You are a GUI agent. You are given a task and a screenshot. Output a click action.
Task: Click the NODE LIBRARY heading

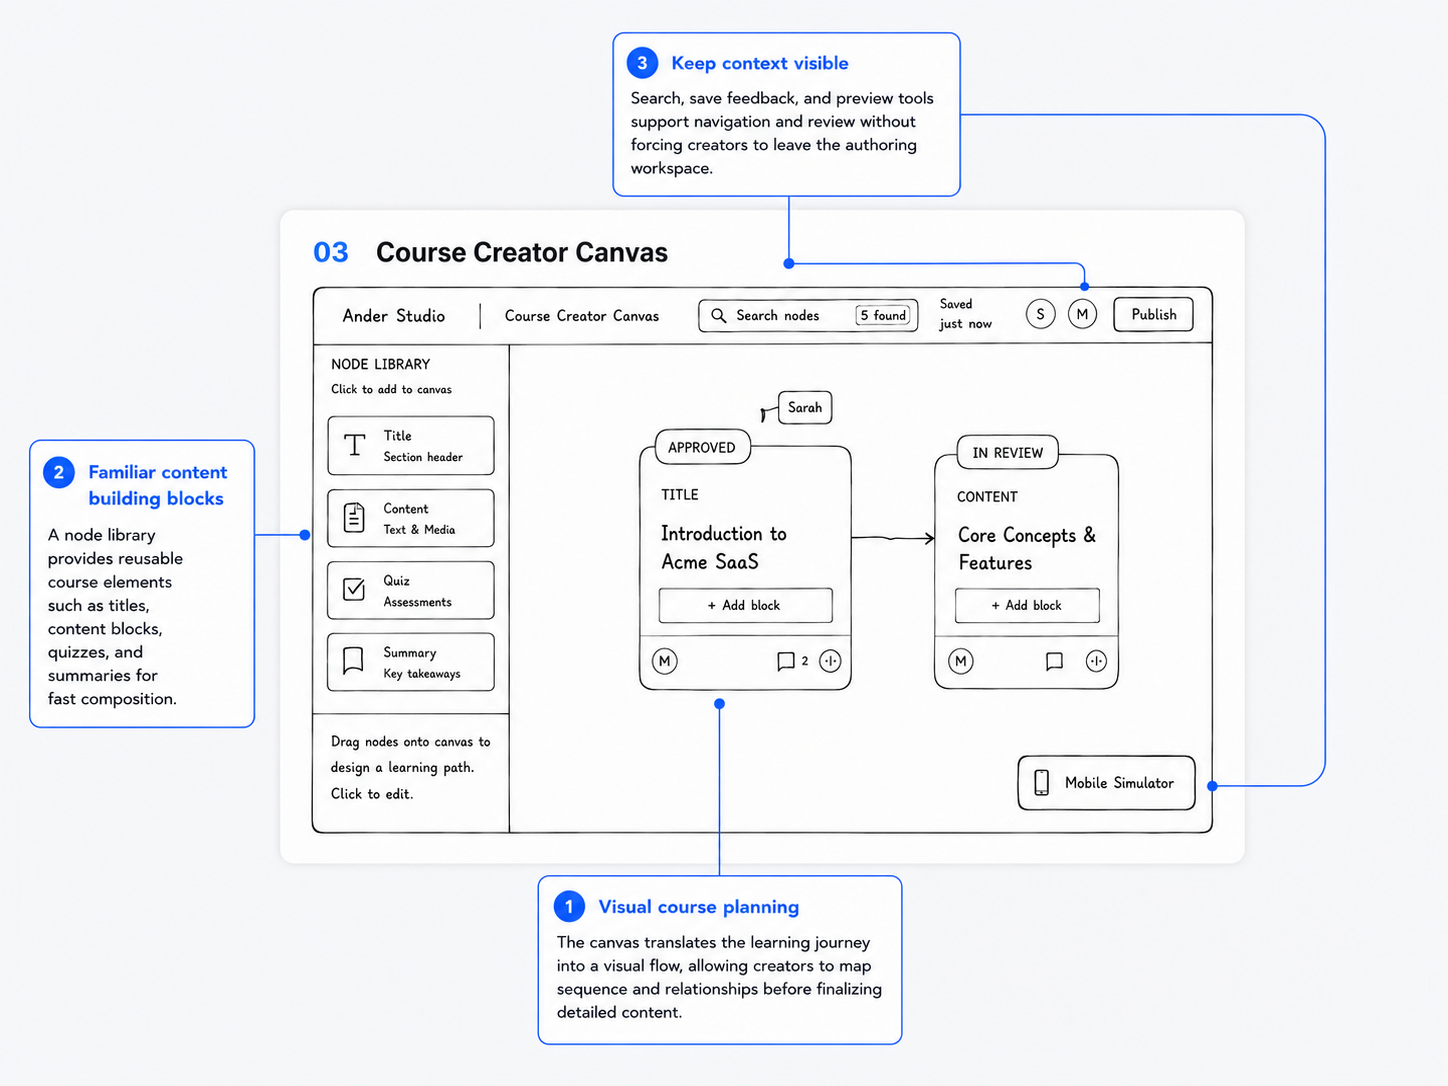click(x=381, y=364)
